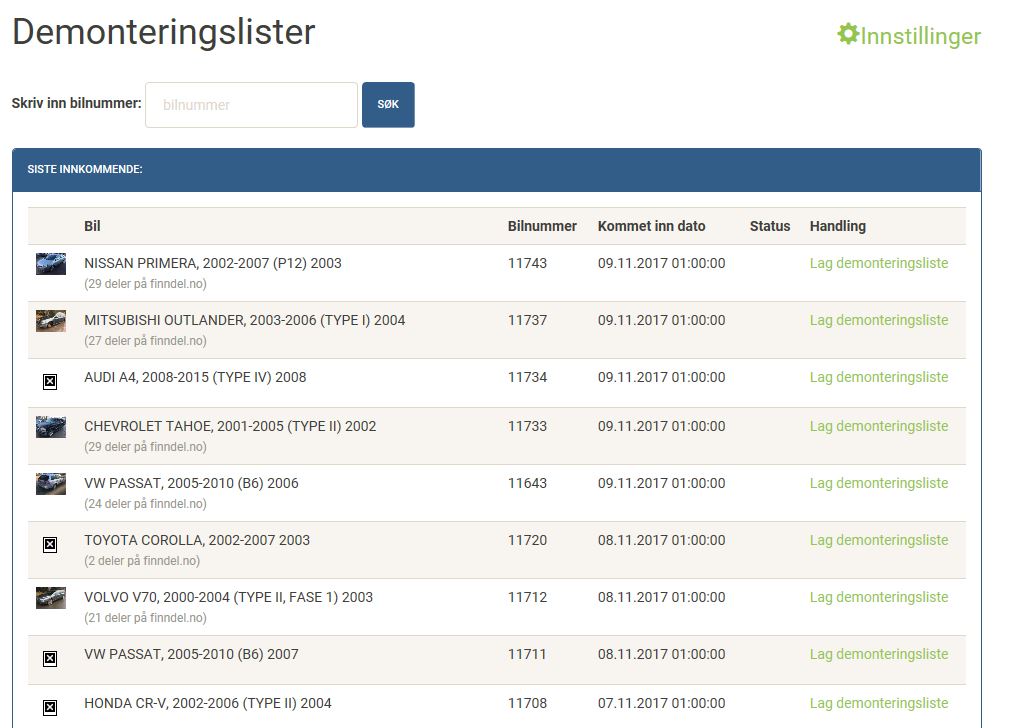Open Mitsubishi Outlander car thumbnail

[51, 321]
